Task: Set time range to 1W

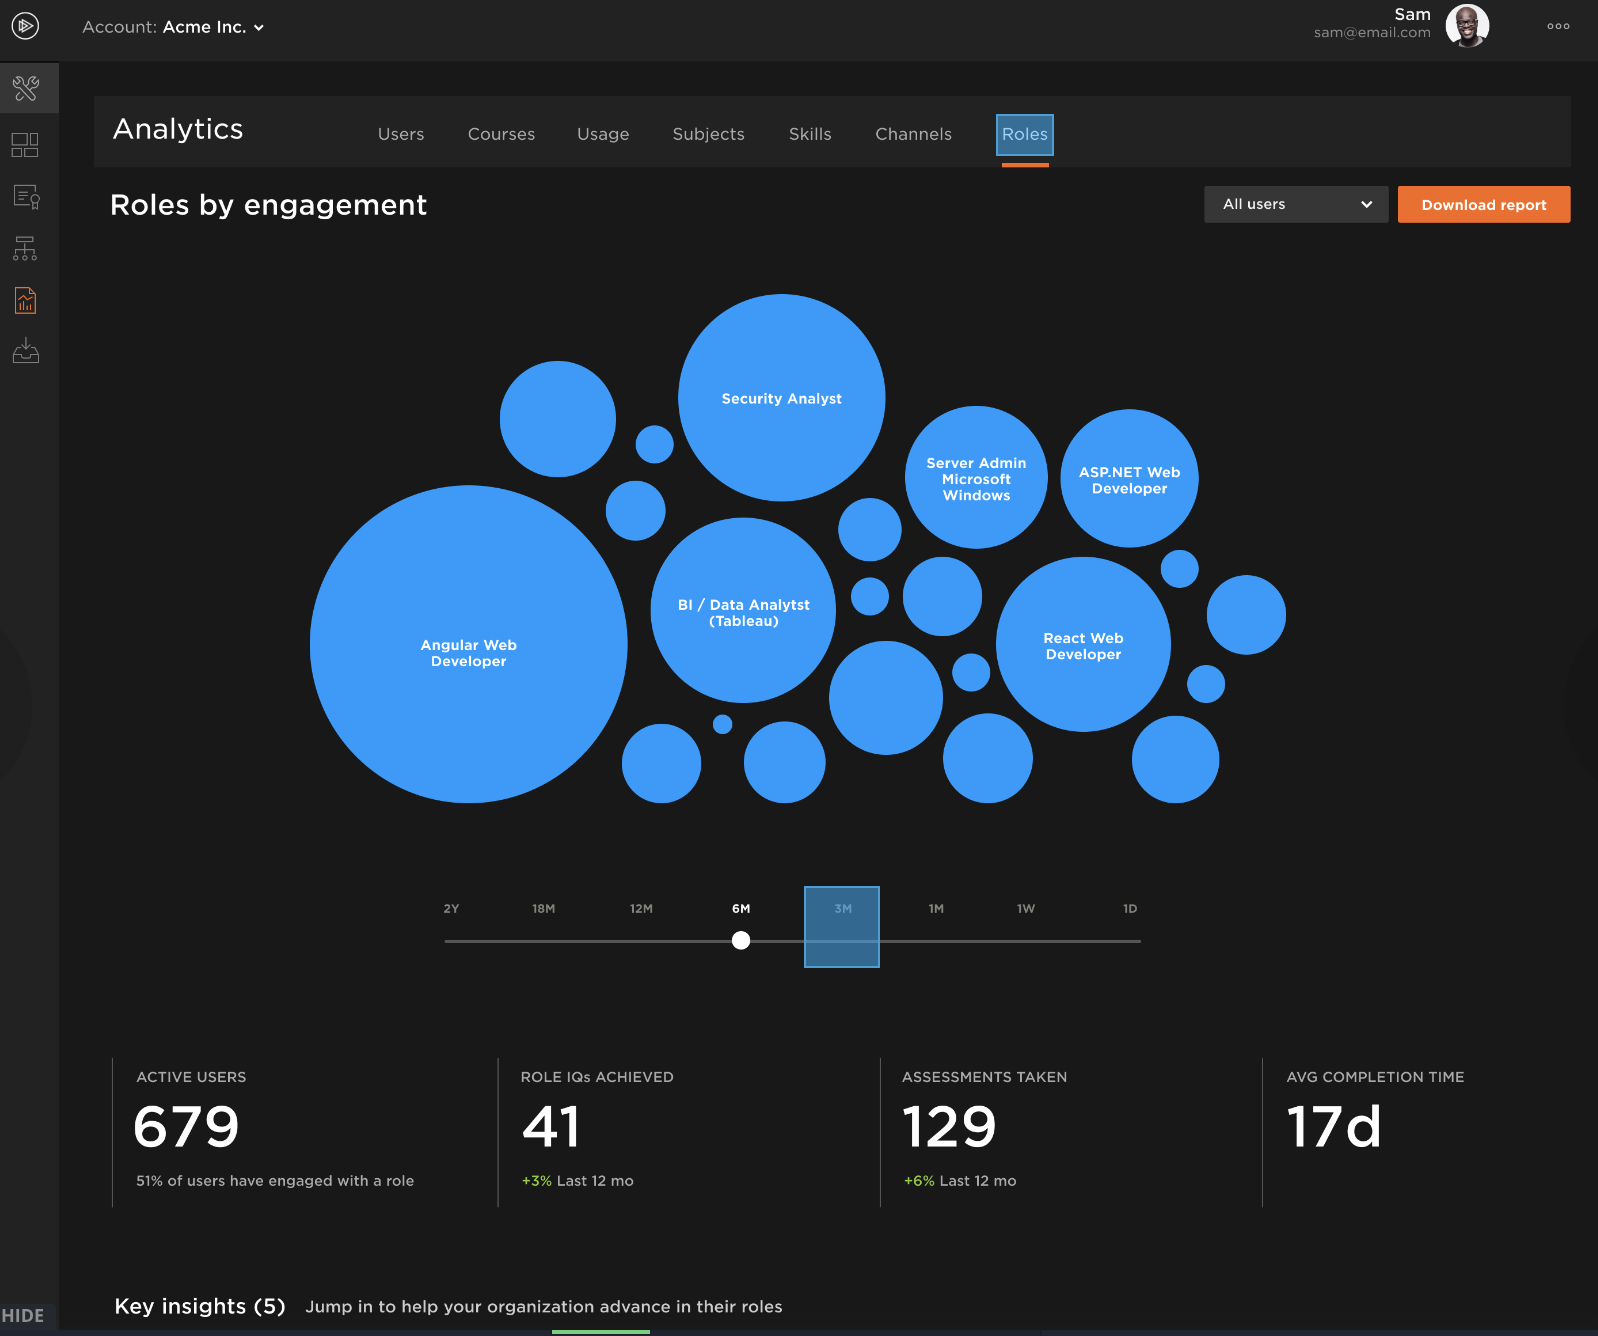Action: [1026, 909]
